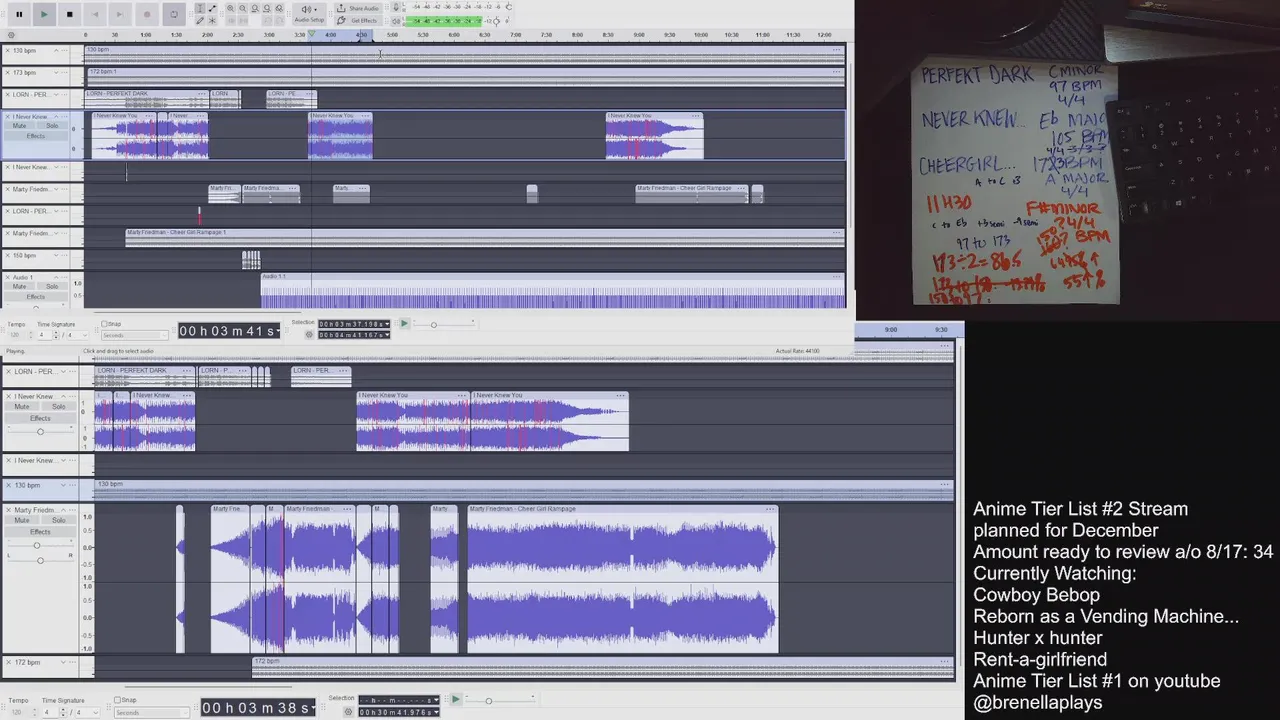
Task: Click the Silence audio selection icon
Action: point(243,20)
